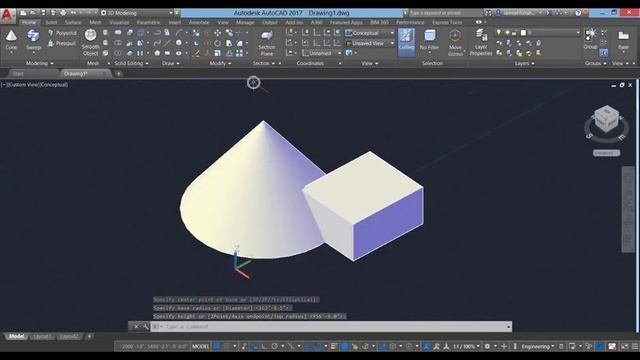
Task: Open status bar customization menu
Action: [x=635, y=347]
